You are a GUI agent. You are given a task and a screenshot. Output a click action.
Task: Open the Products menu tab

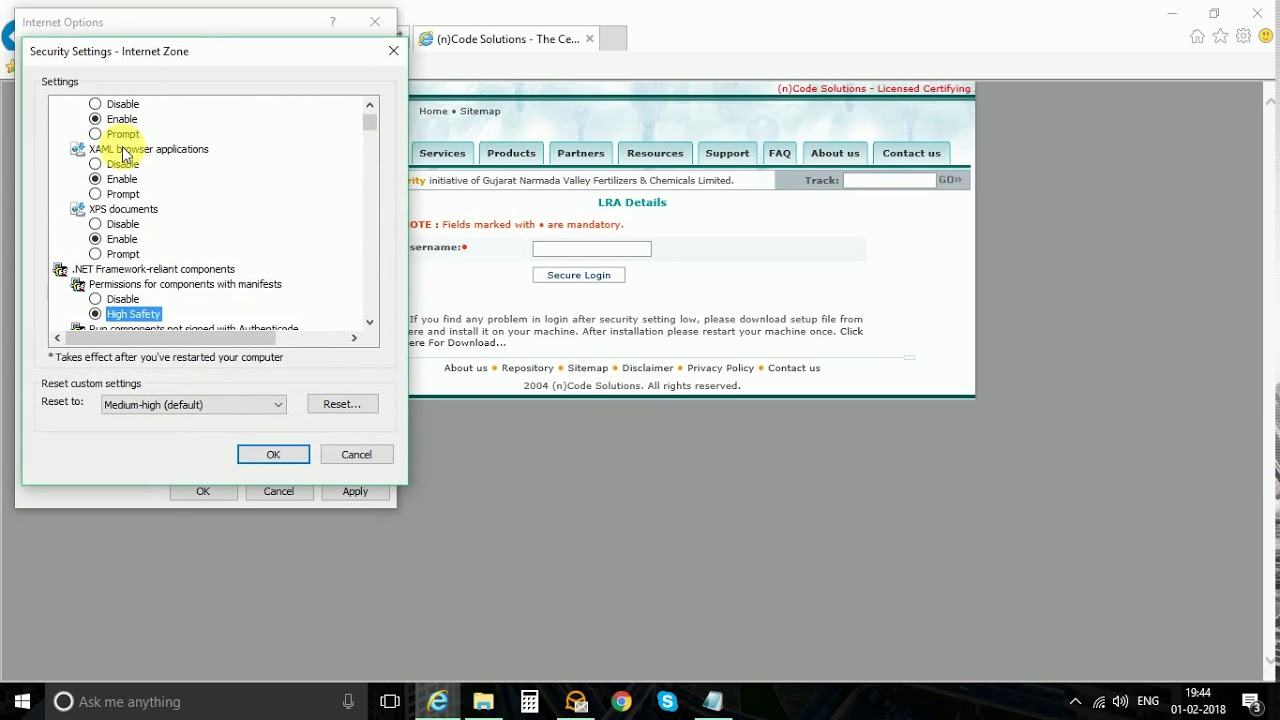click(x=511, y=153)
